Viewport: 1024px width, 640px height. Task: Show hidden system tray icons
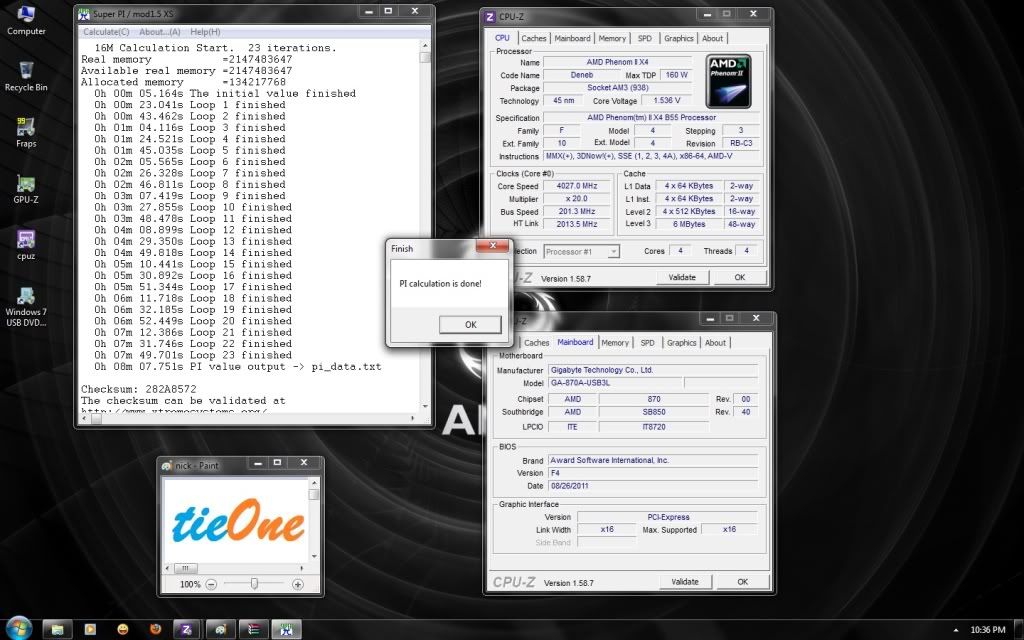[956, 630]
